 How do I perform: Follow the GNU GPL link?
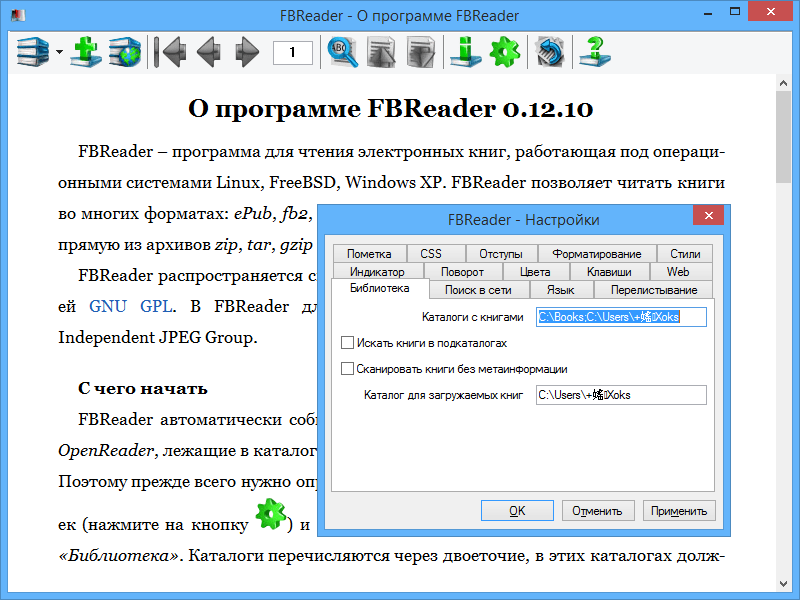tap(131, 306)
